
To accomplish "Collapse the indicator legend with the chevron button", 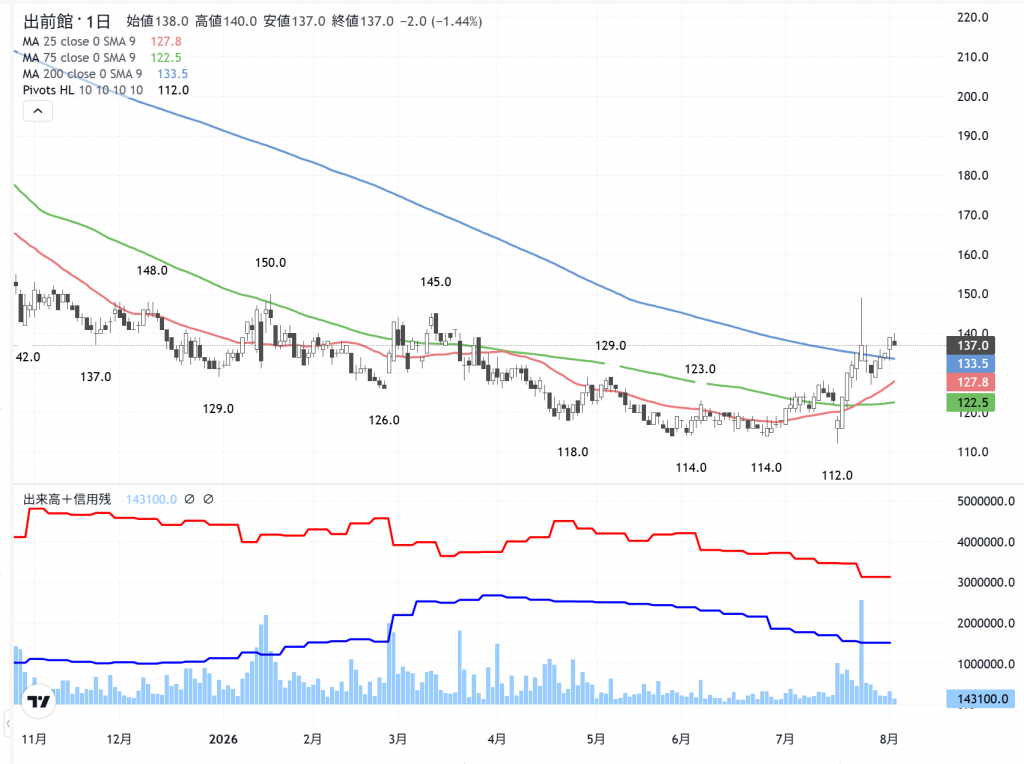I will (x=38, y=111).
